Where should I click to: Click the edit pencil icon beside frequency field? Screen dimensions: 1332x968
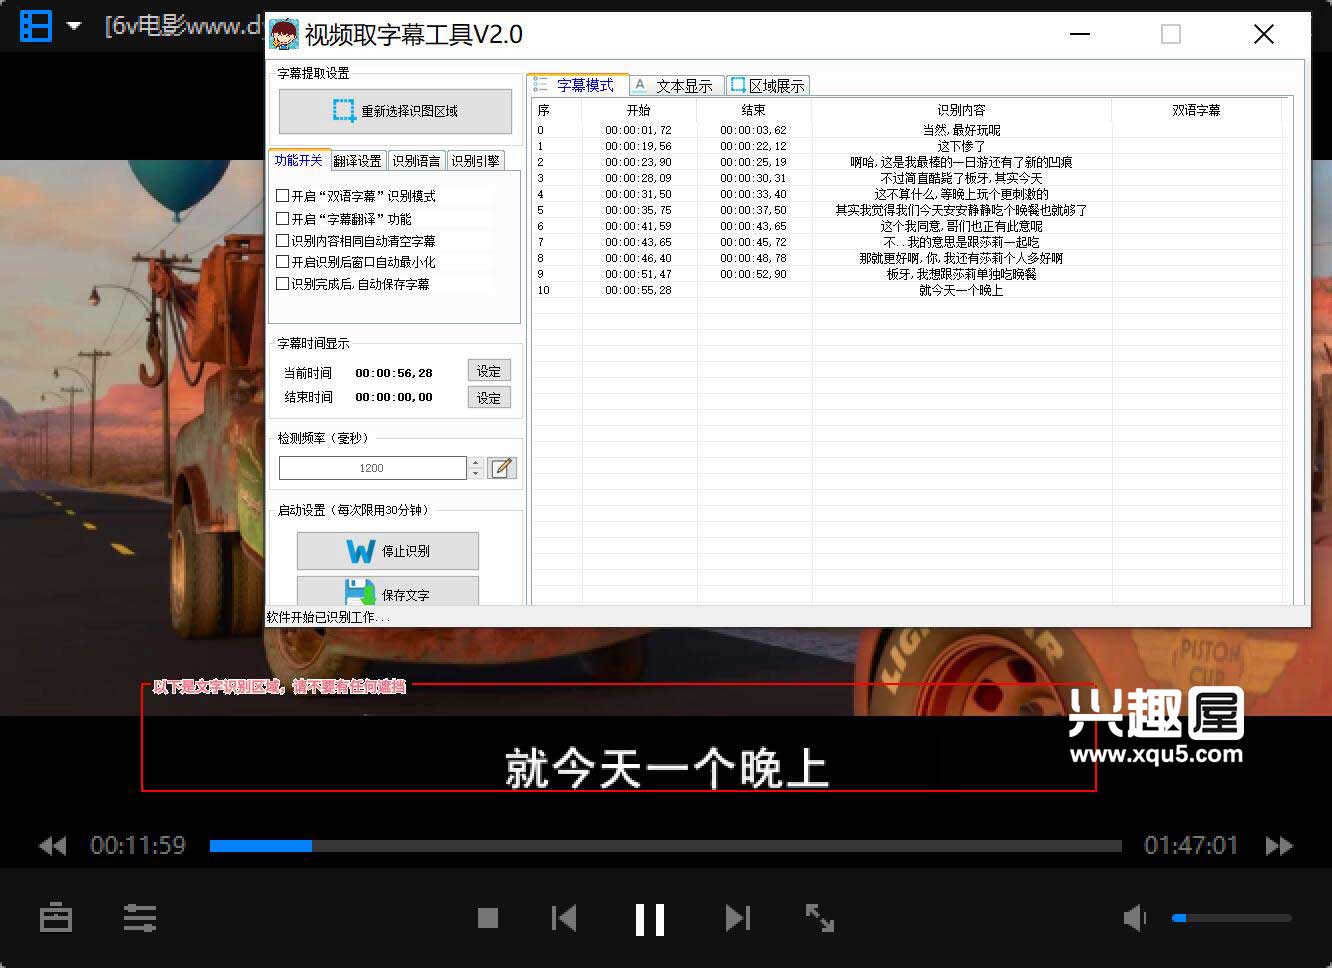point(502,468)
